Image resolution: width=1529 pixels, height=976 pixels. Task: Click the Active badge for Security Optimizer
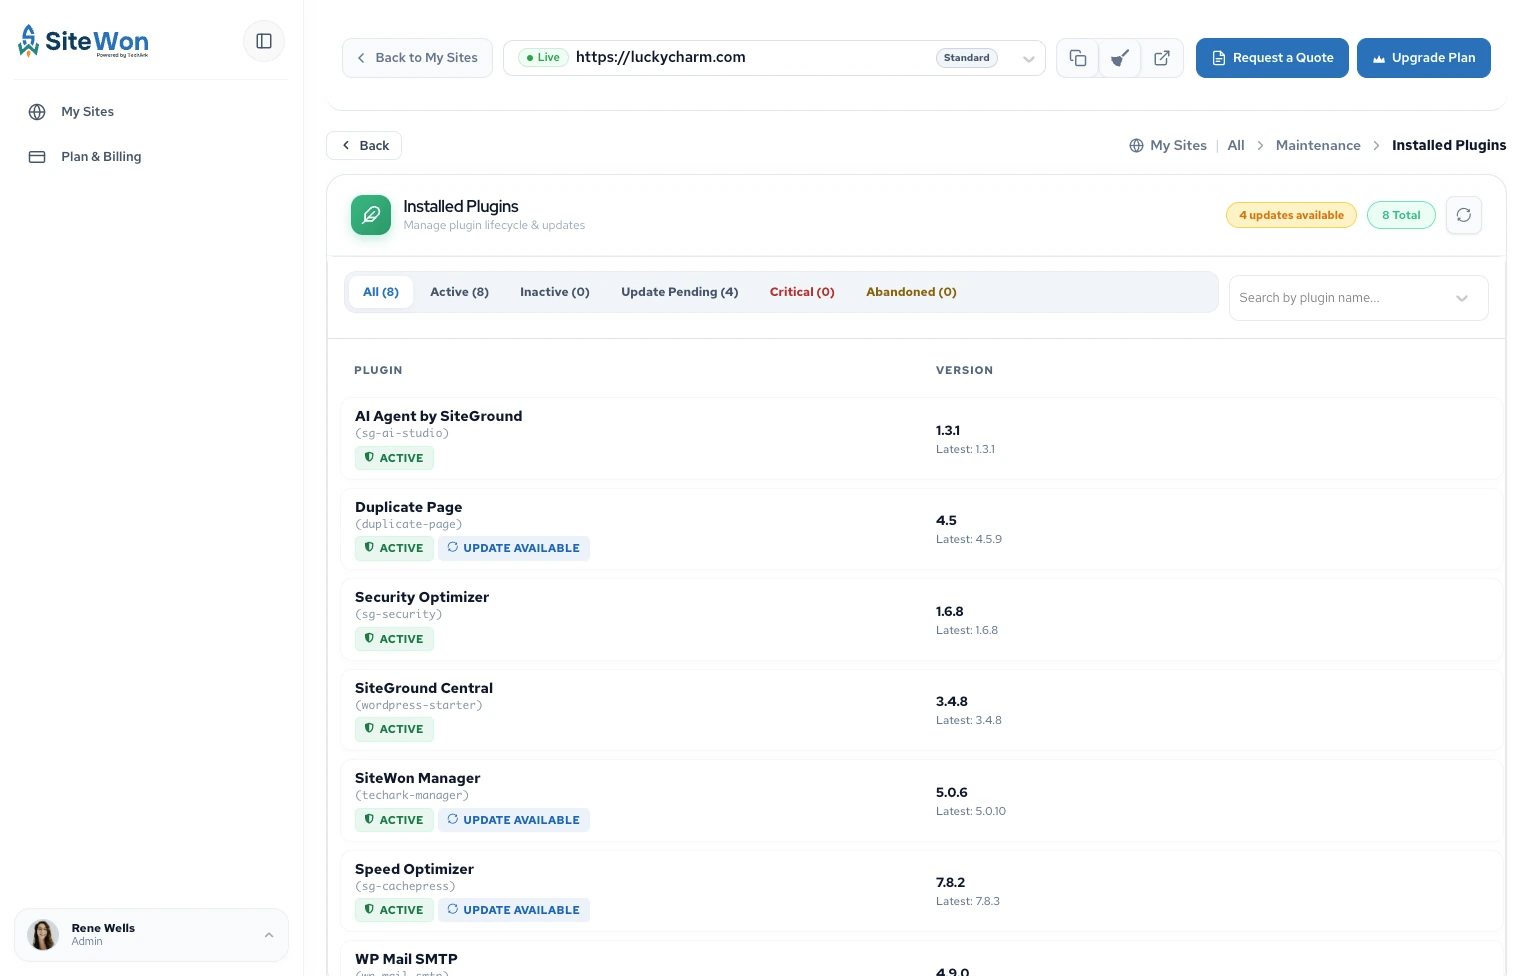(x=394, y=639)
